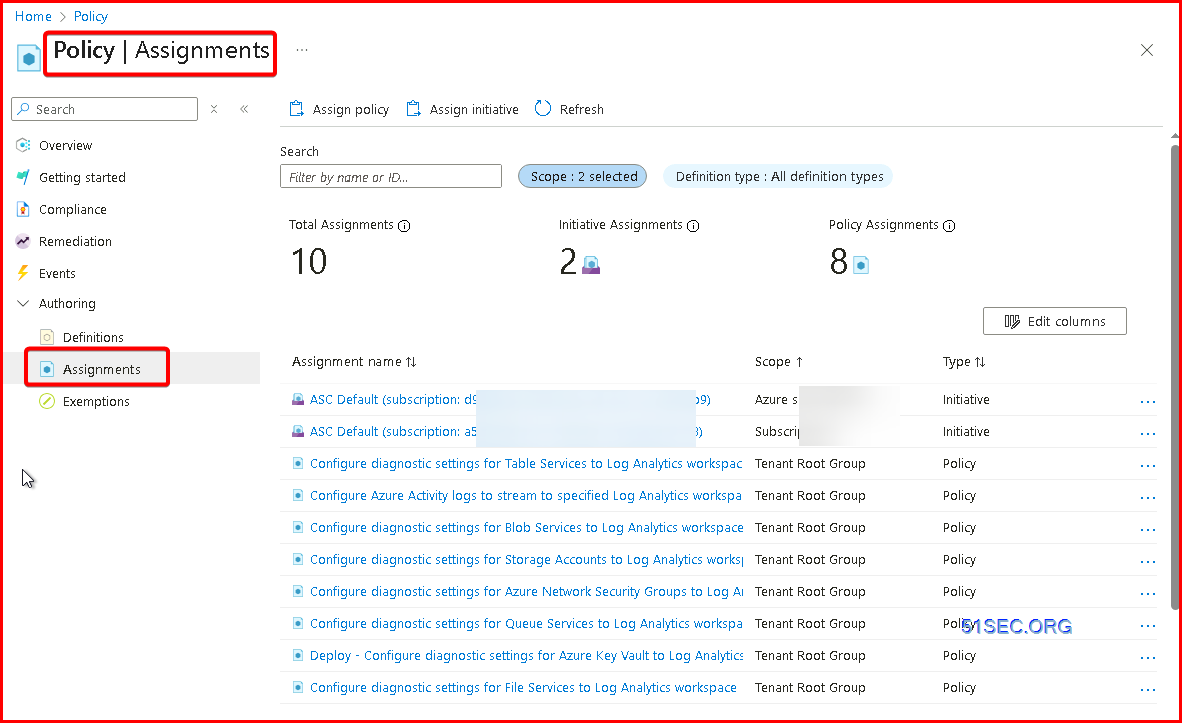Open the ellipsis menu for Storage Accounts row
This screenshot has height=723, width=1182.
click(x=1147, y=562)
